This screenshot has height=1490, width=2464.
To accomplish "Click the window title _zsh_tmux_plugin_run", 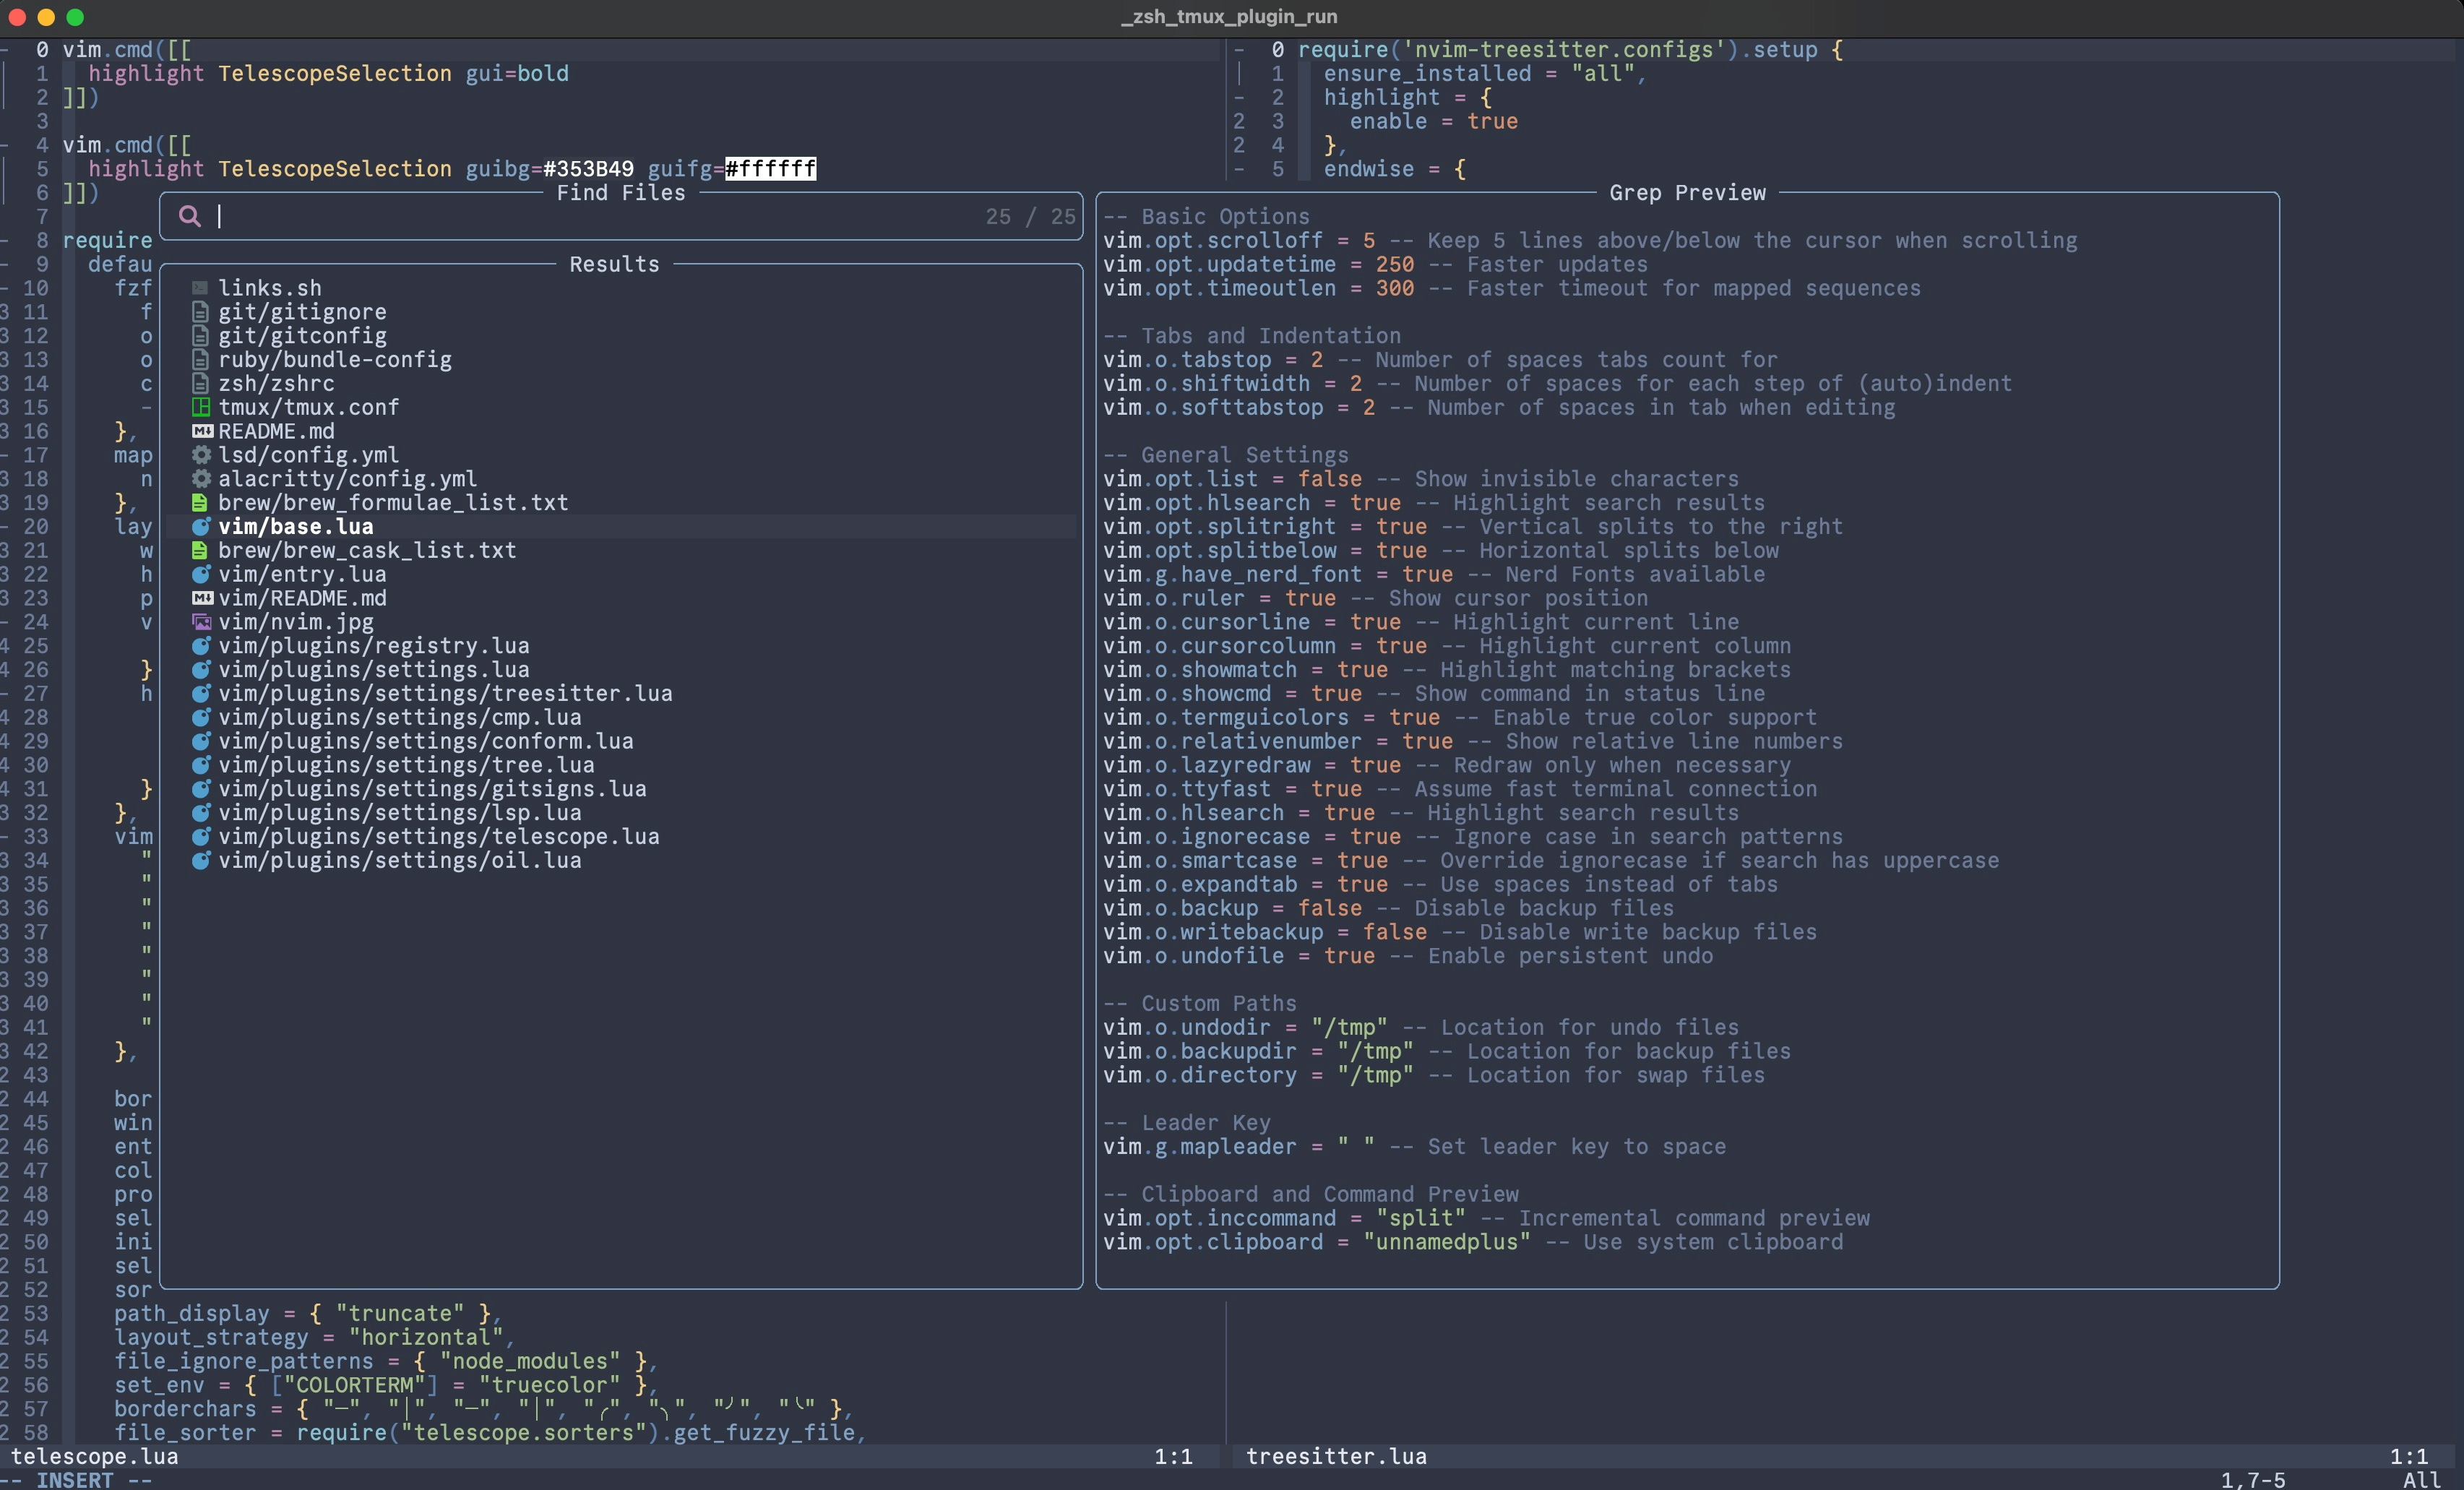I will click(x=1229, y=17).
